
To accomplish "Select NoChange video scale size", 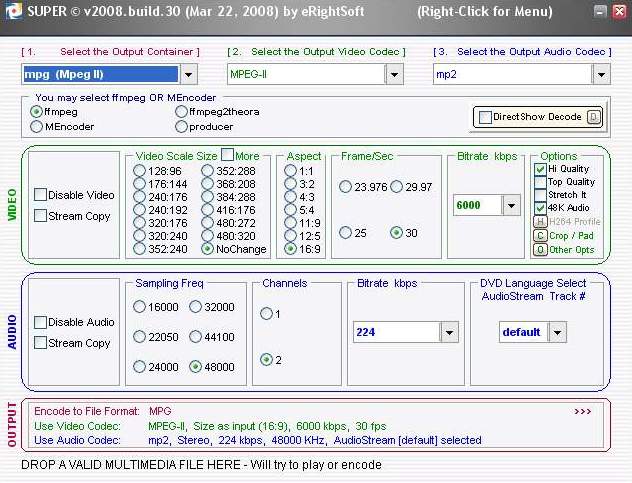I will point(207,249).
